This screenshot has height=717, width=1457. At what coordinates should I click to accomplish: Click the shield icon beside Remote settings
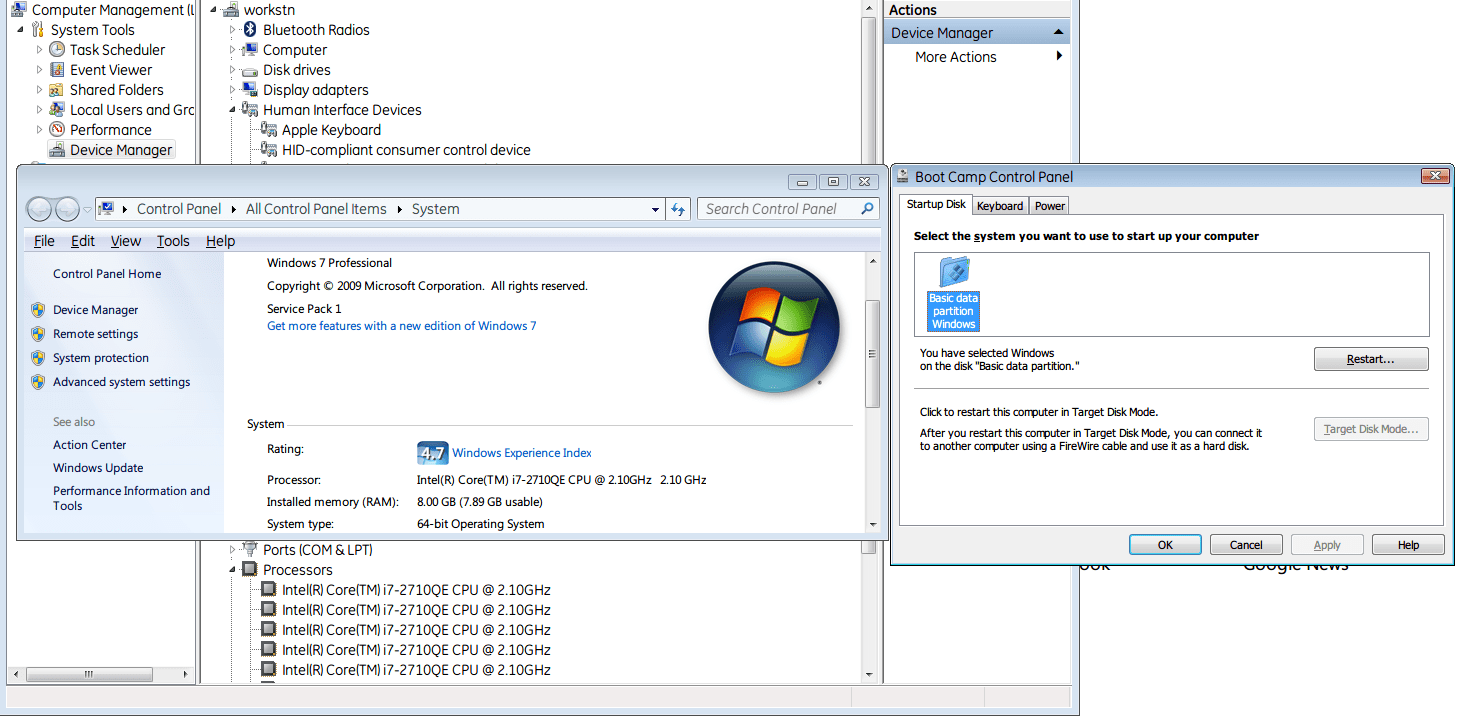[x=38, y=334]
